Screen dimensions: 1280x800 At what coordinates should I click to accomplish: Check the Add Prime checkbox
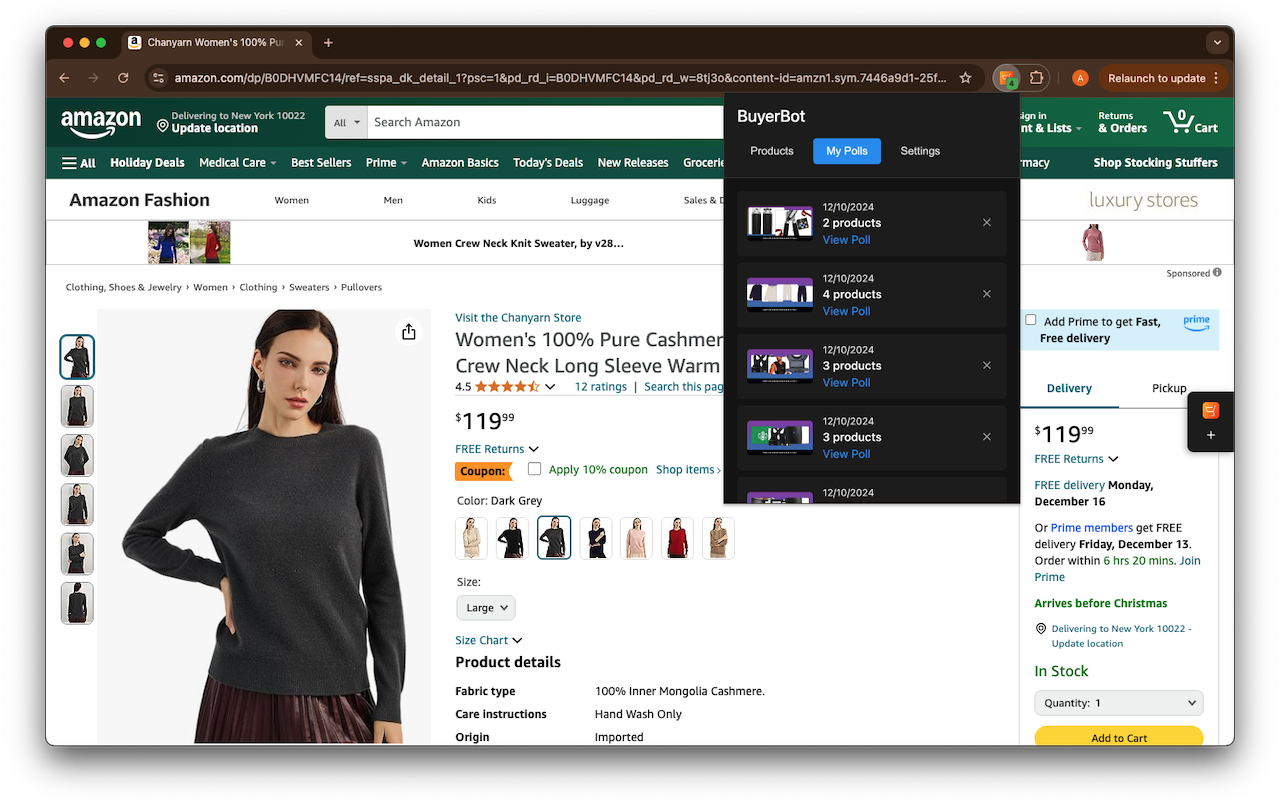1030,320
